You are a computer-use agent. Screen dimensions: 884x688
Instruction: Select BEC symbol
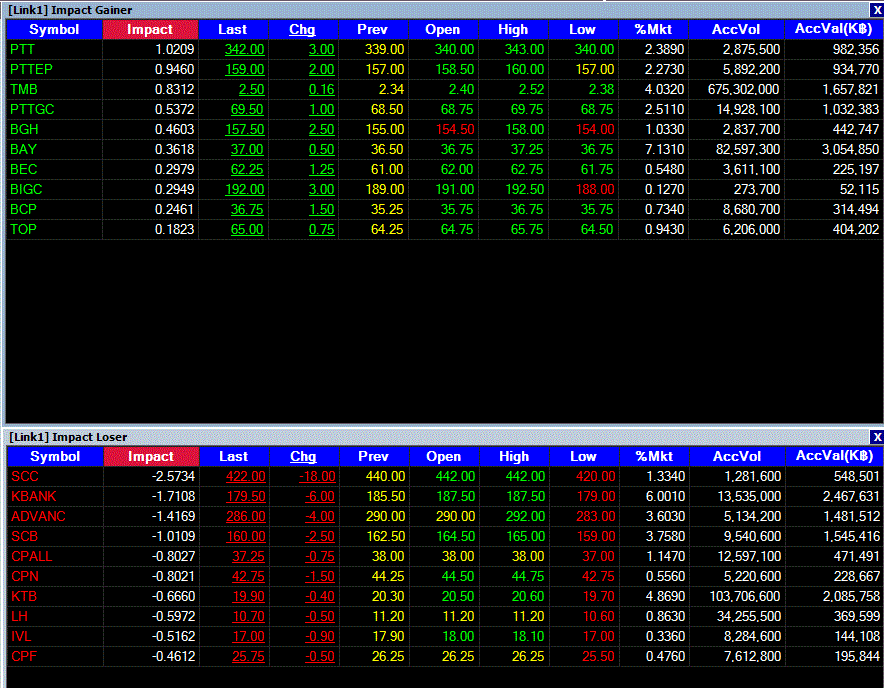(24, 170)
